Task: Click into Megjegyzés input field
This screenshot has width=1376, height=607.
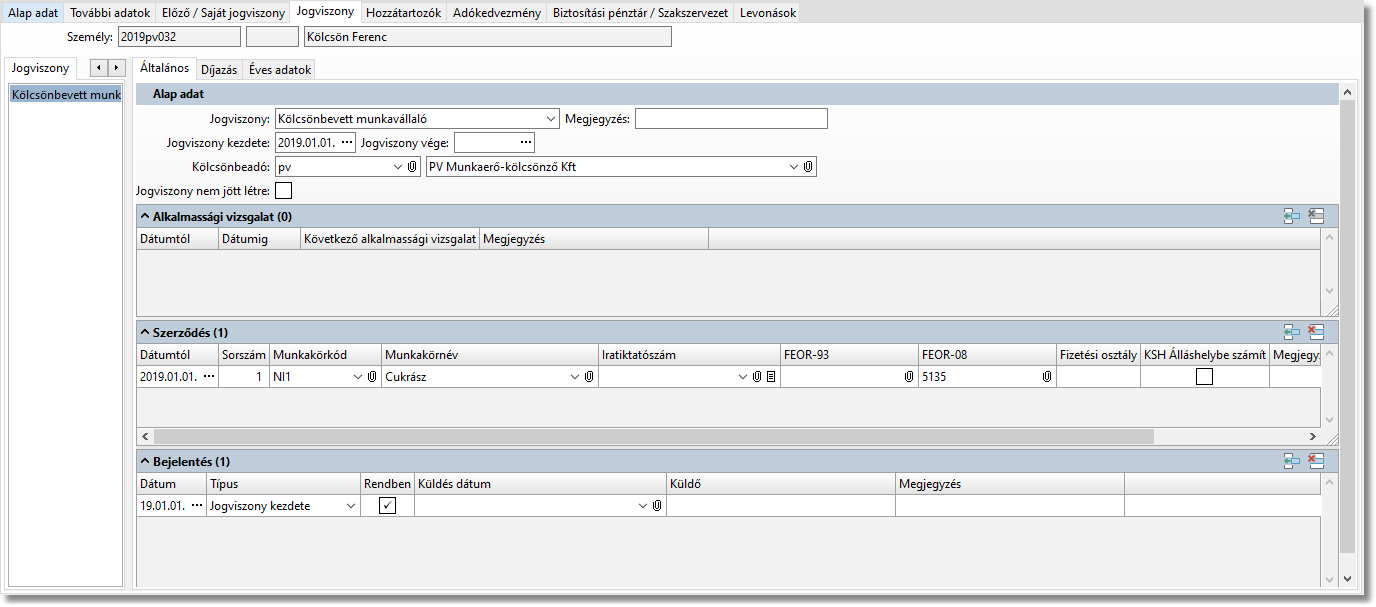Action: click(731, 119)
